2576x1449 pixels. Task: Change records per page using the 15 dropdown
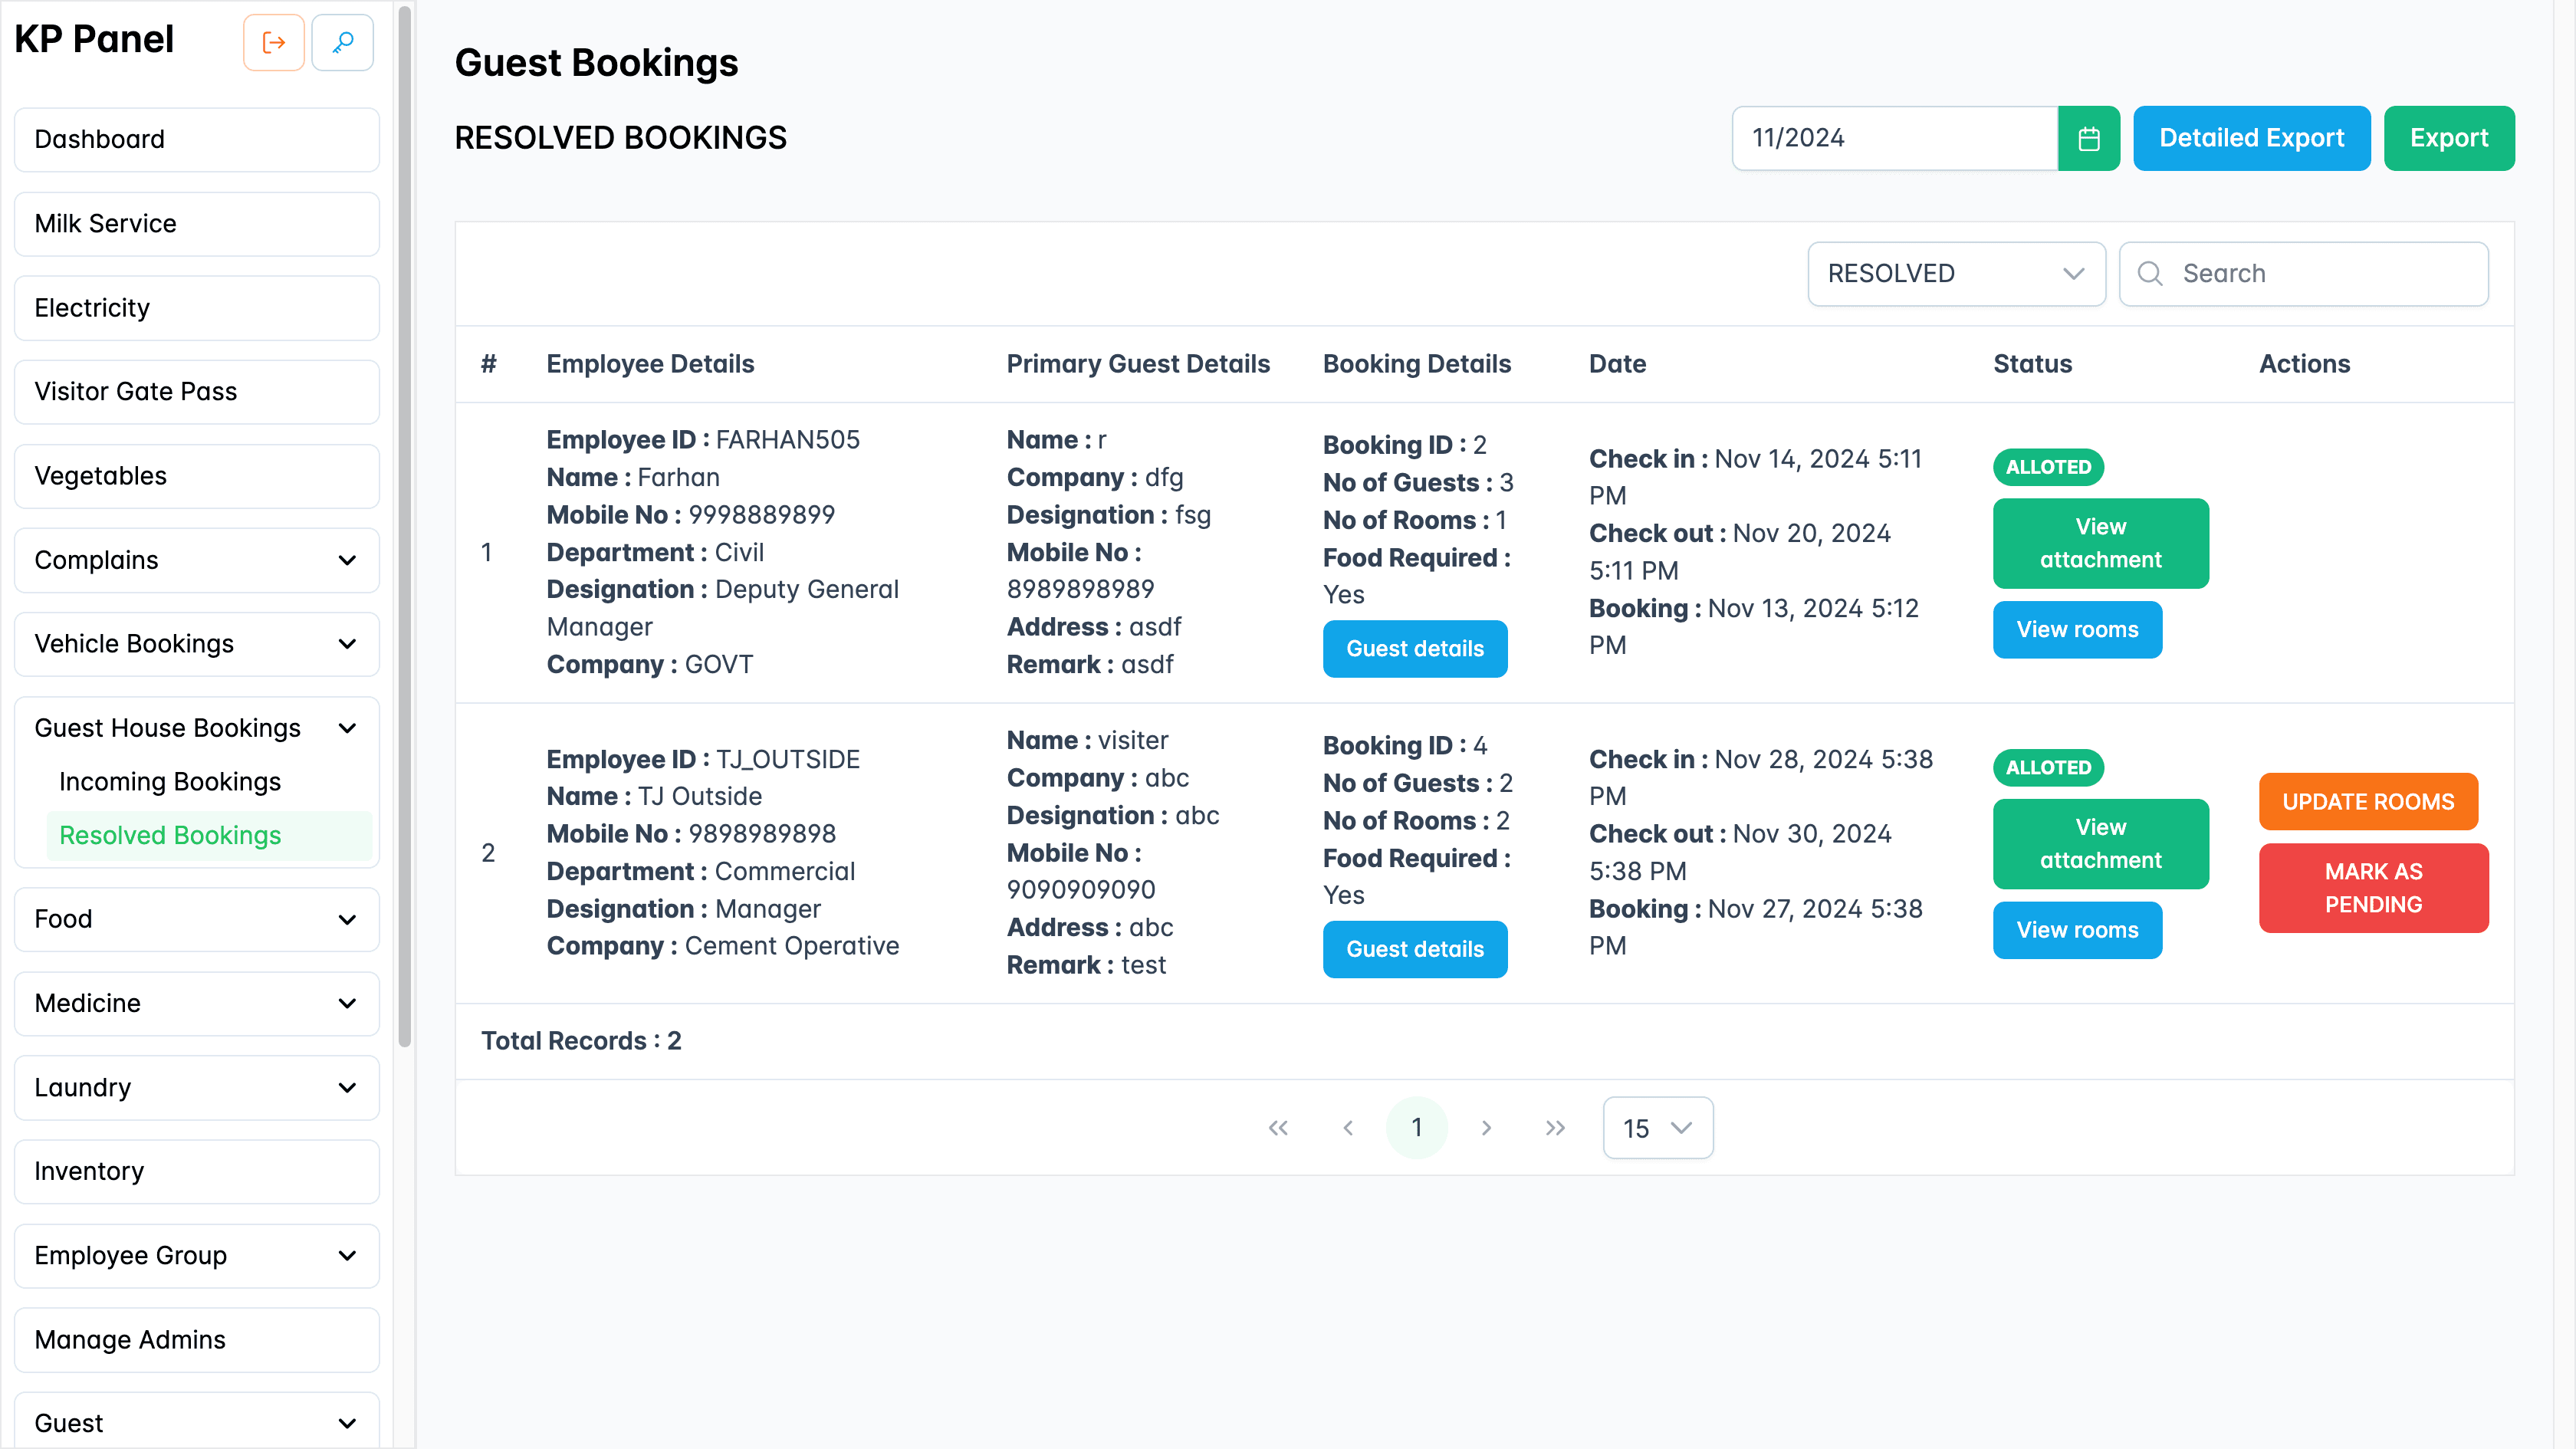tap(1657, 1127)
